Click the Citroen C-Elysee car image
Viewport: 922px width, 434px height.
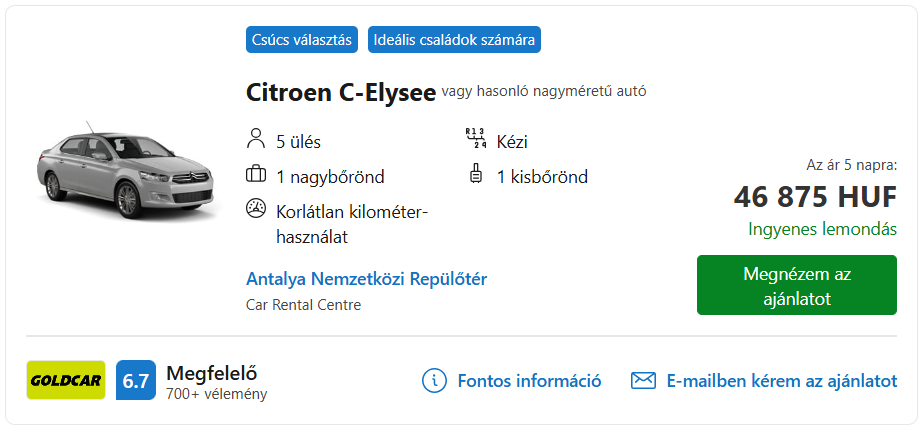tap(125, 171)
